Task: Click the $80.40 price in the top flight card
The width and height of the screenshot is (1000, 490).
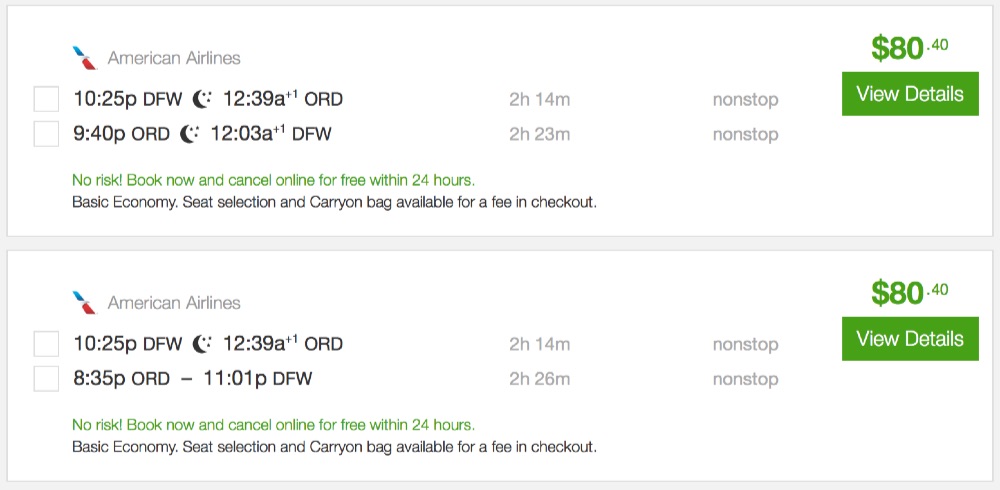Action: (909, 47)
